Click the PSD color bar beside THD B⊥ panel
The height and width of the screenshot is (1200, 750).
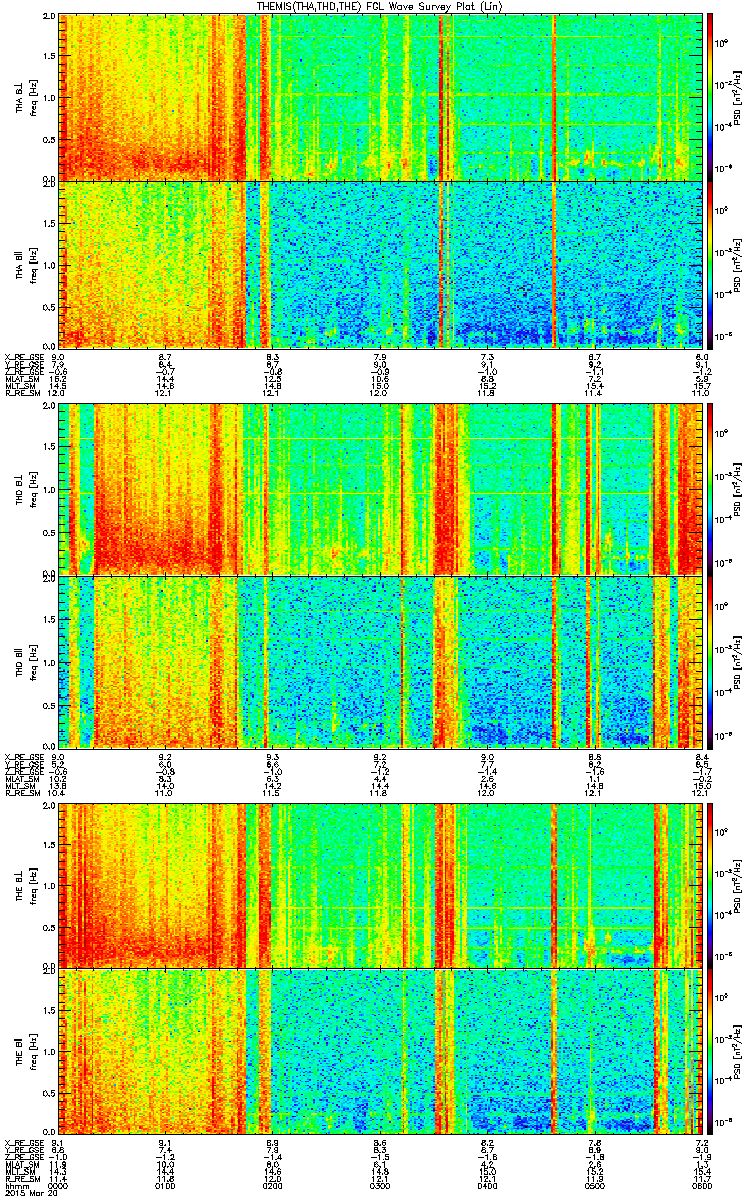coord(710,489)
